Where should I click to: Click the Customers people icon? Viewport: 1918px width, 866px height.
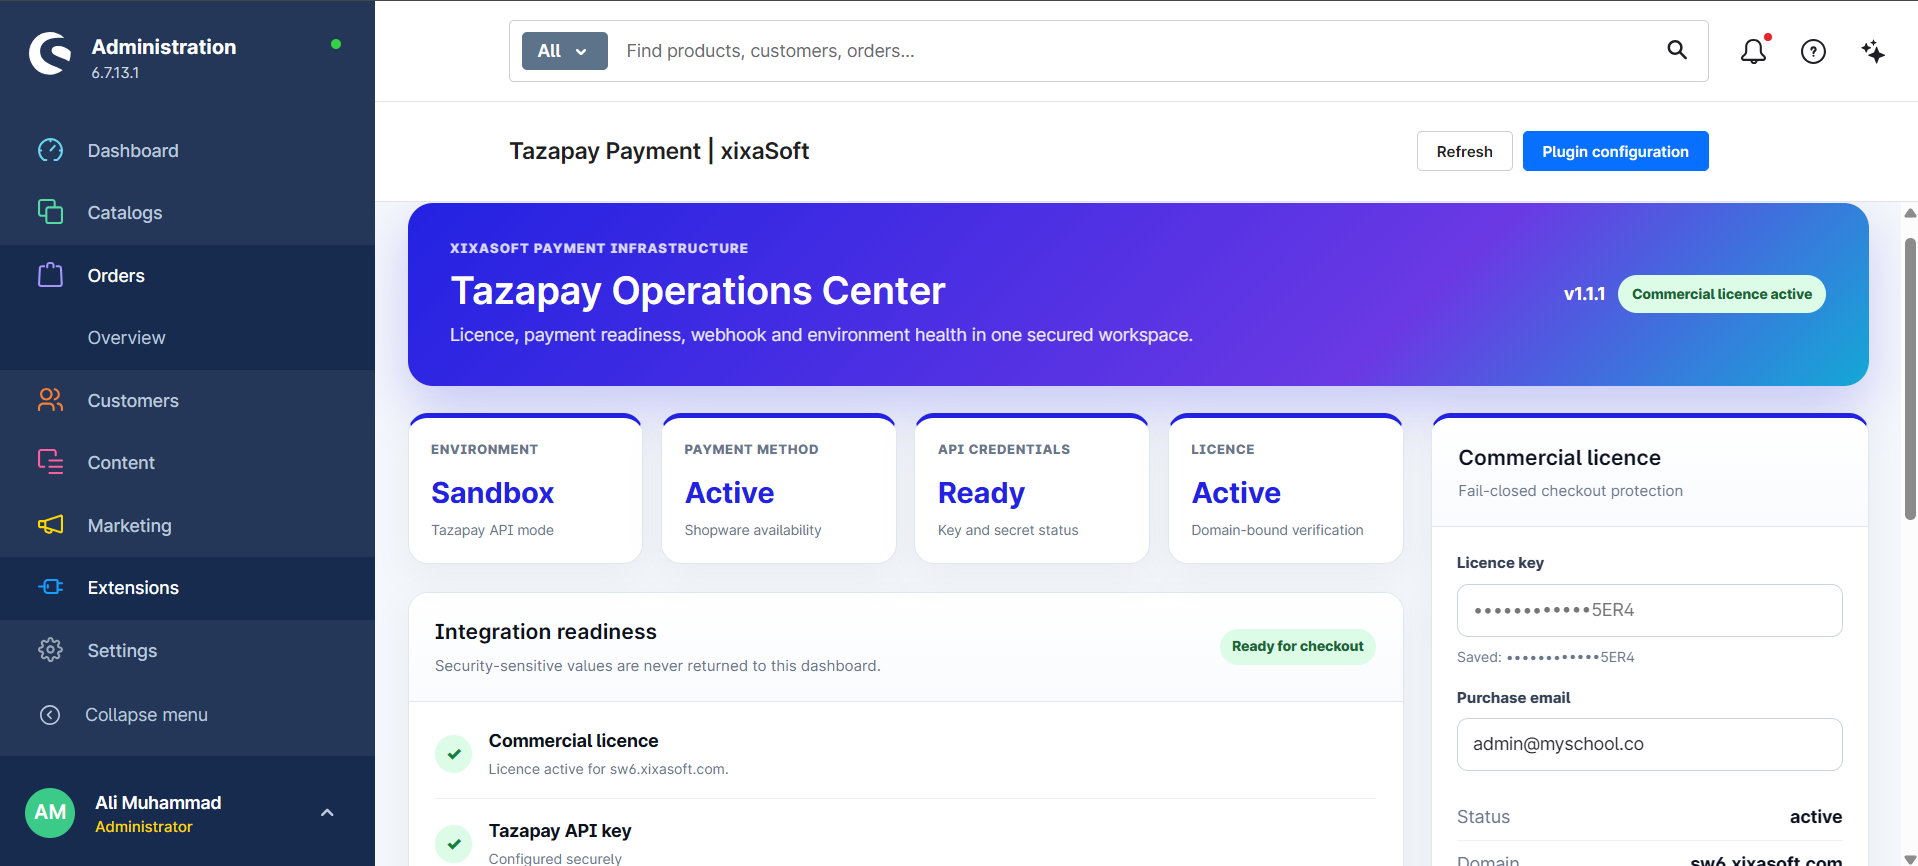point(50,400)
